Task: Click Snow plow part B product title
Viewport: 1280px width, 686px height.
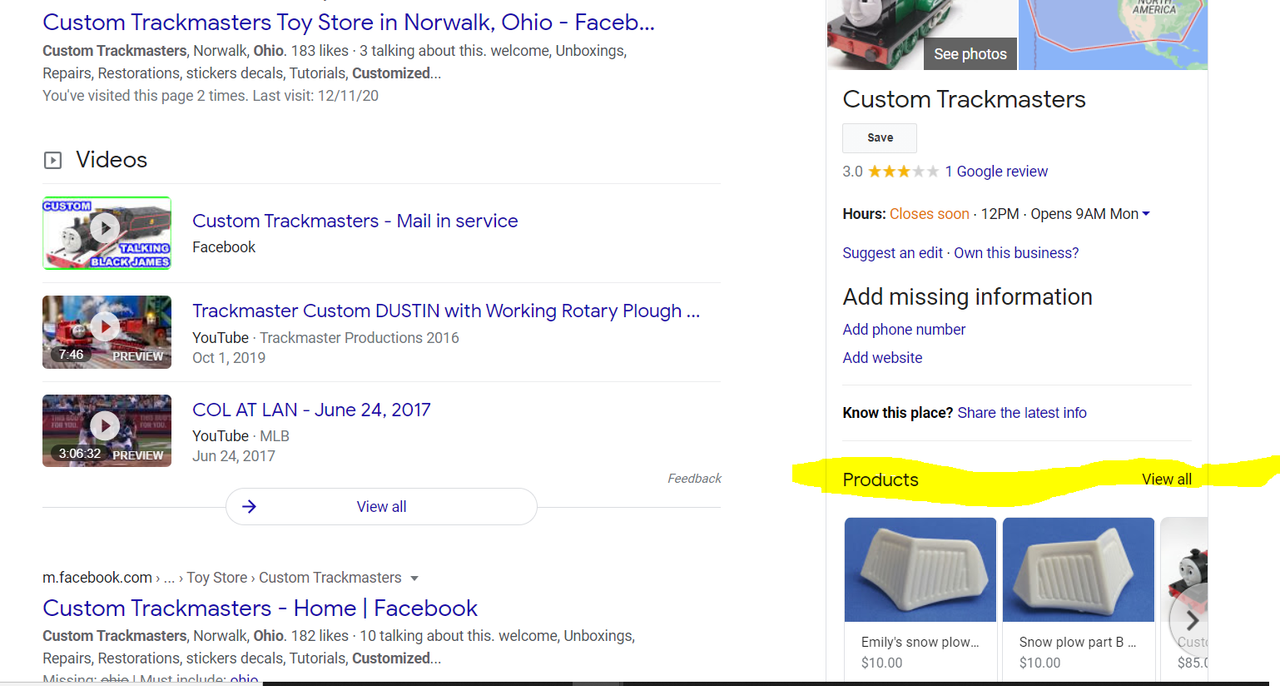Action: point(1078,642)
